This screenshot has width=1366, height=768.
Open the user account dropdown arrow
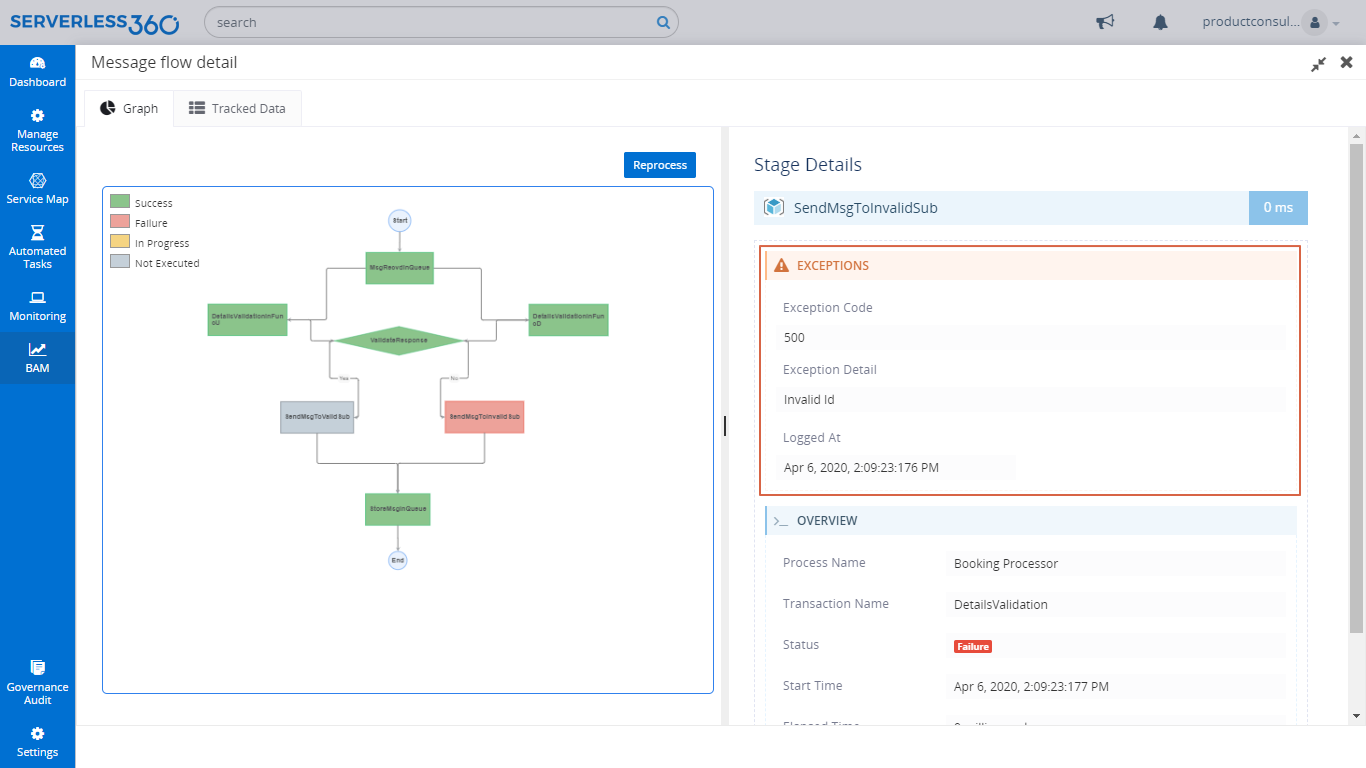point(1336,23)
